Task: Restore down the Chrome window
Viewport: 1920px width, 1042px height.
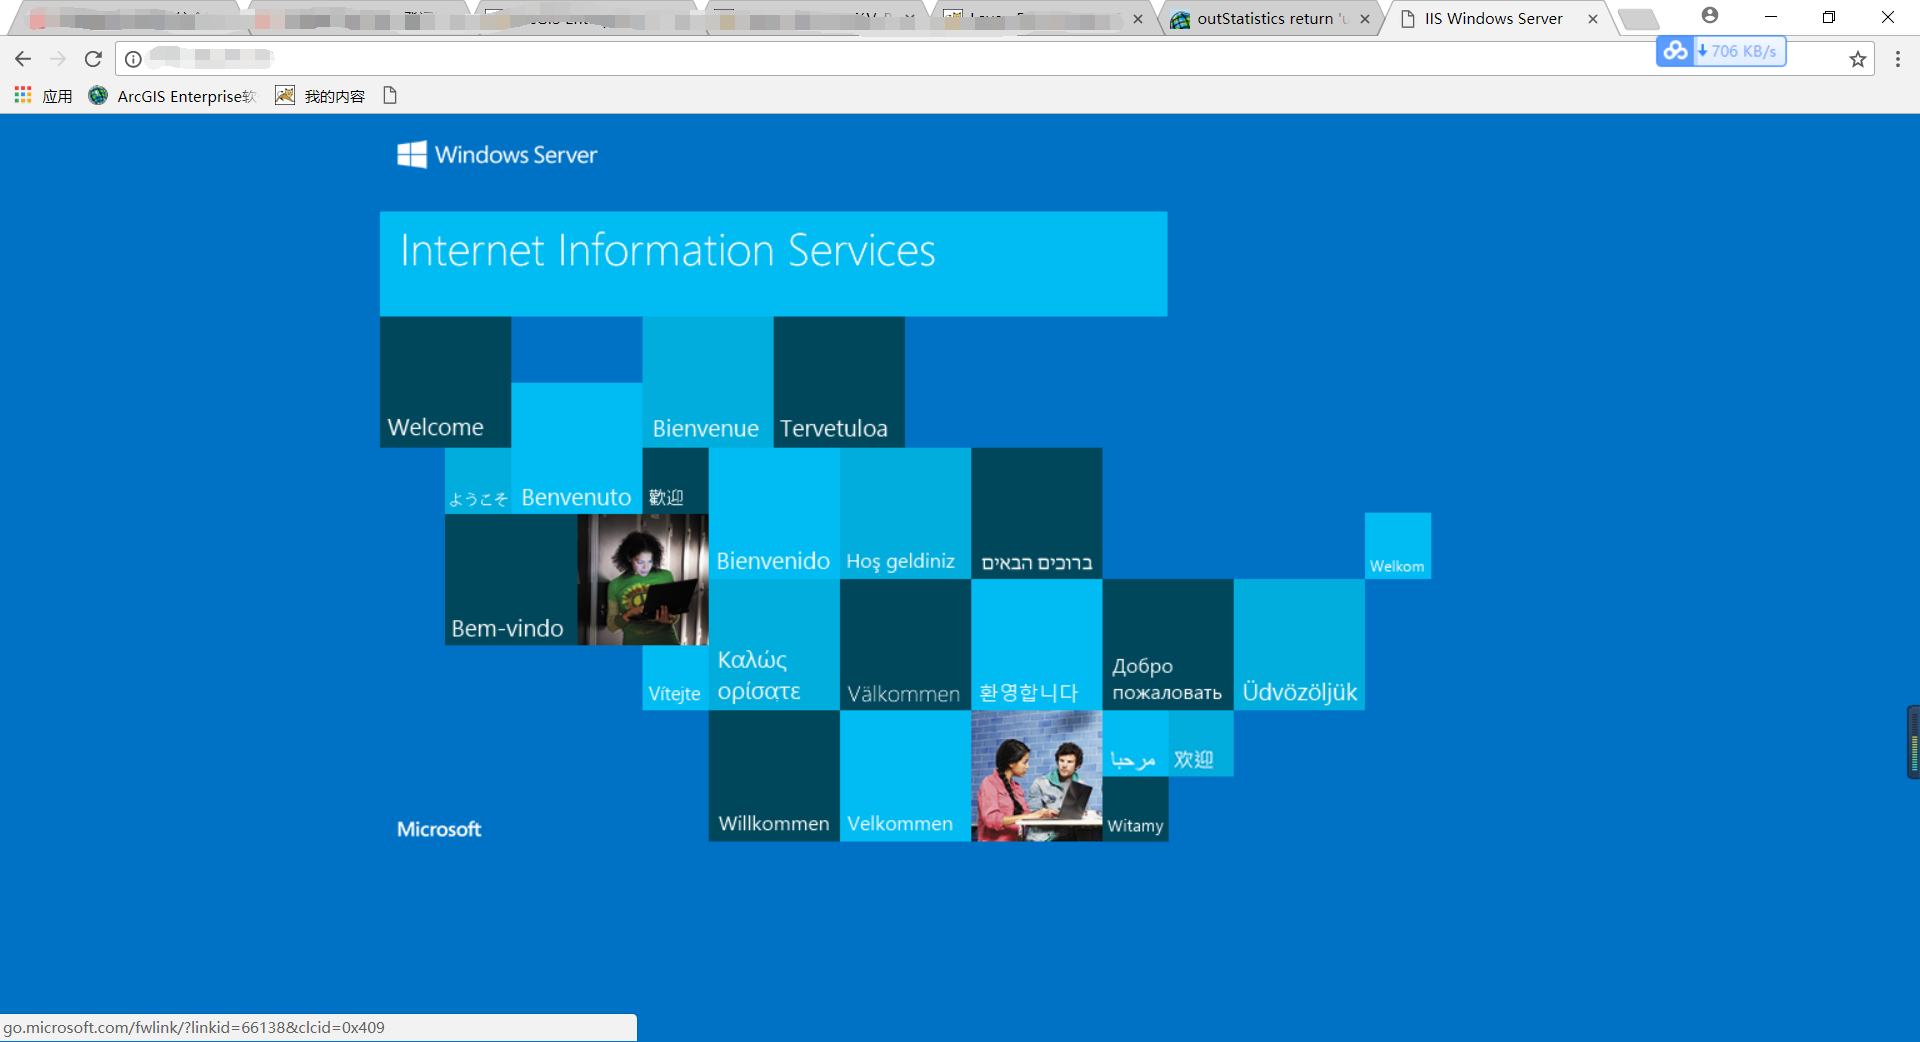Action: coord(1829,17)
